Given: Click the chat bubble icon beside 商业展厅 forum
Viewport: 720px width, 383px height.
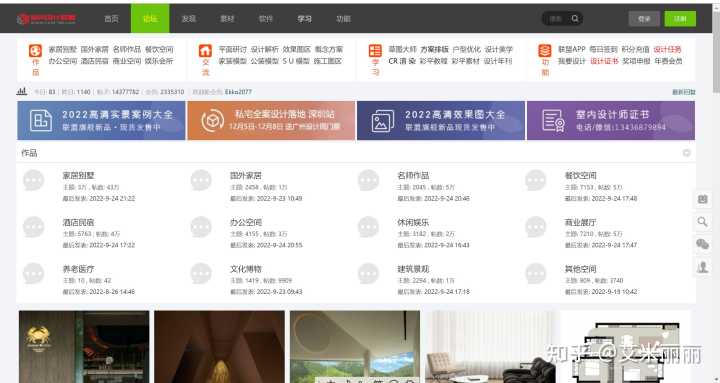Looking at the screenshot, I should tap(536, 227).
